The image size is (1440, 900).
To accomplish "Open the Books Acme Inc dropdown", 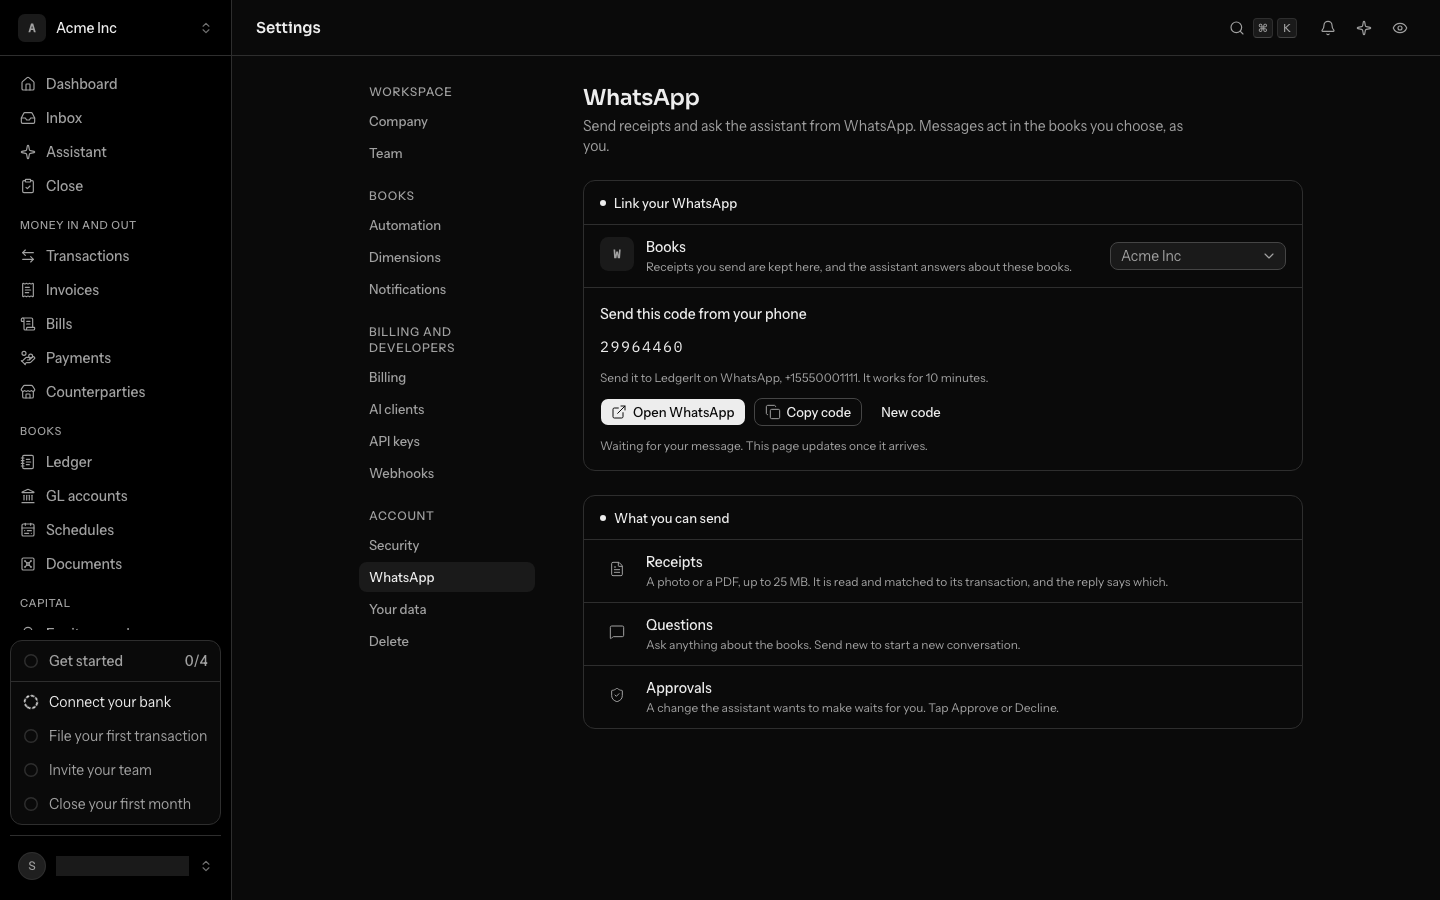I will [x=1197, y=256].
